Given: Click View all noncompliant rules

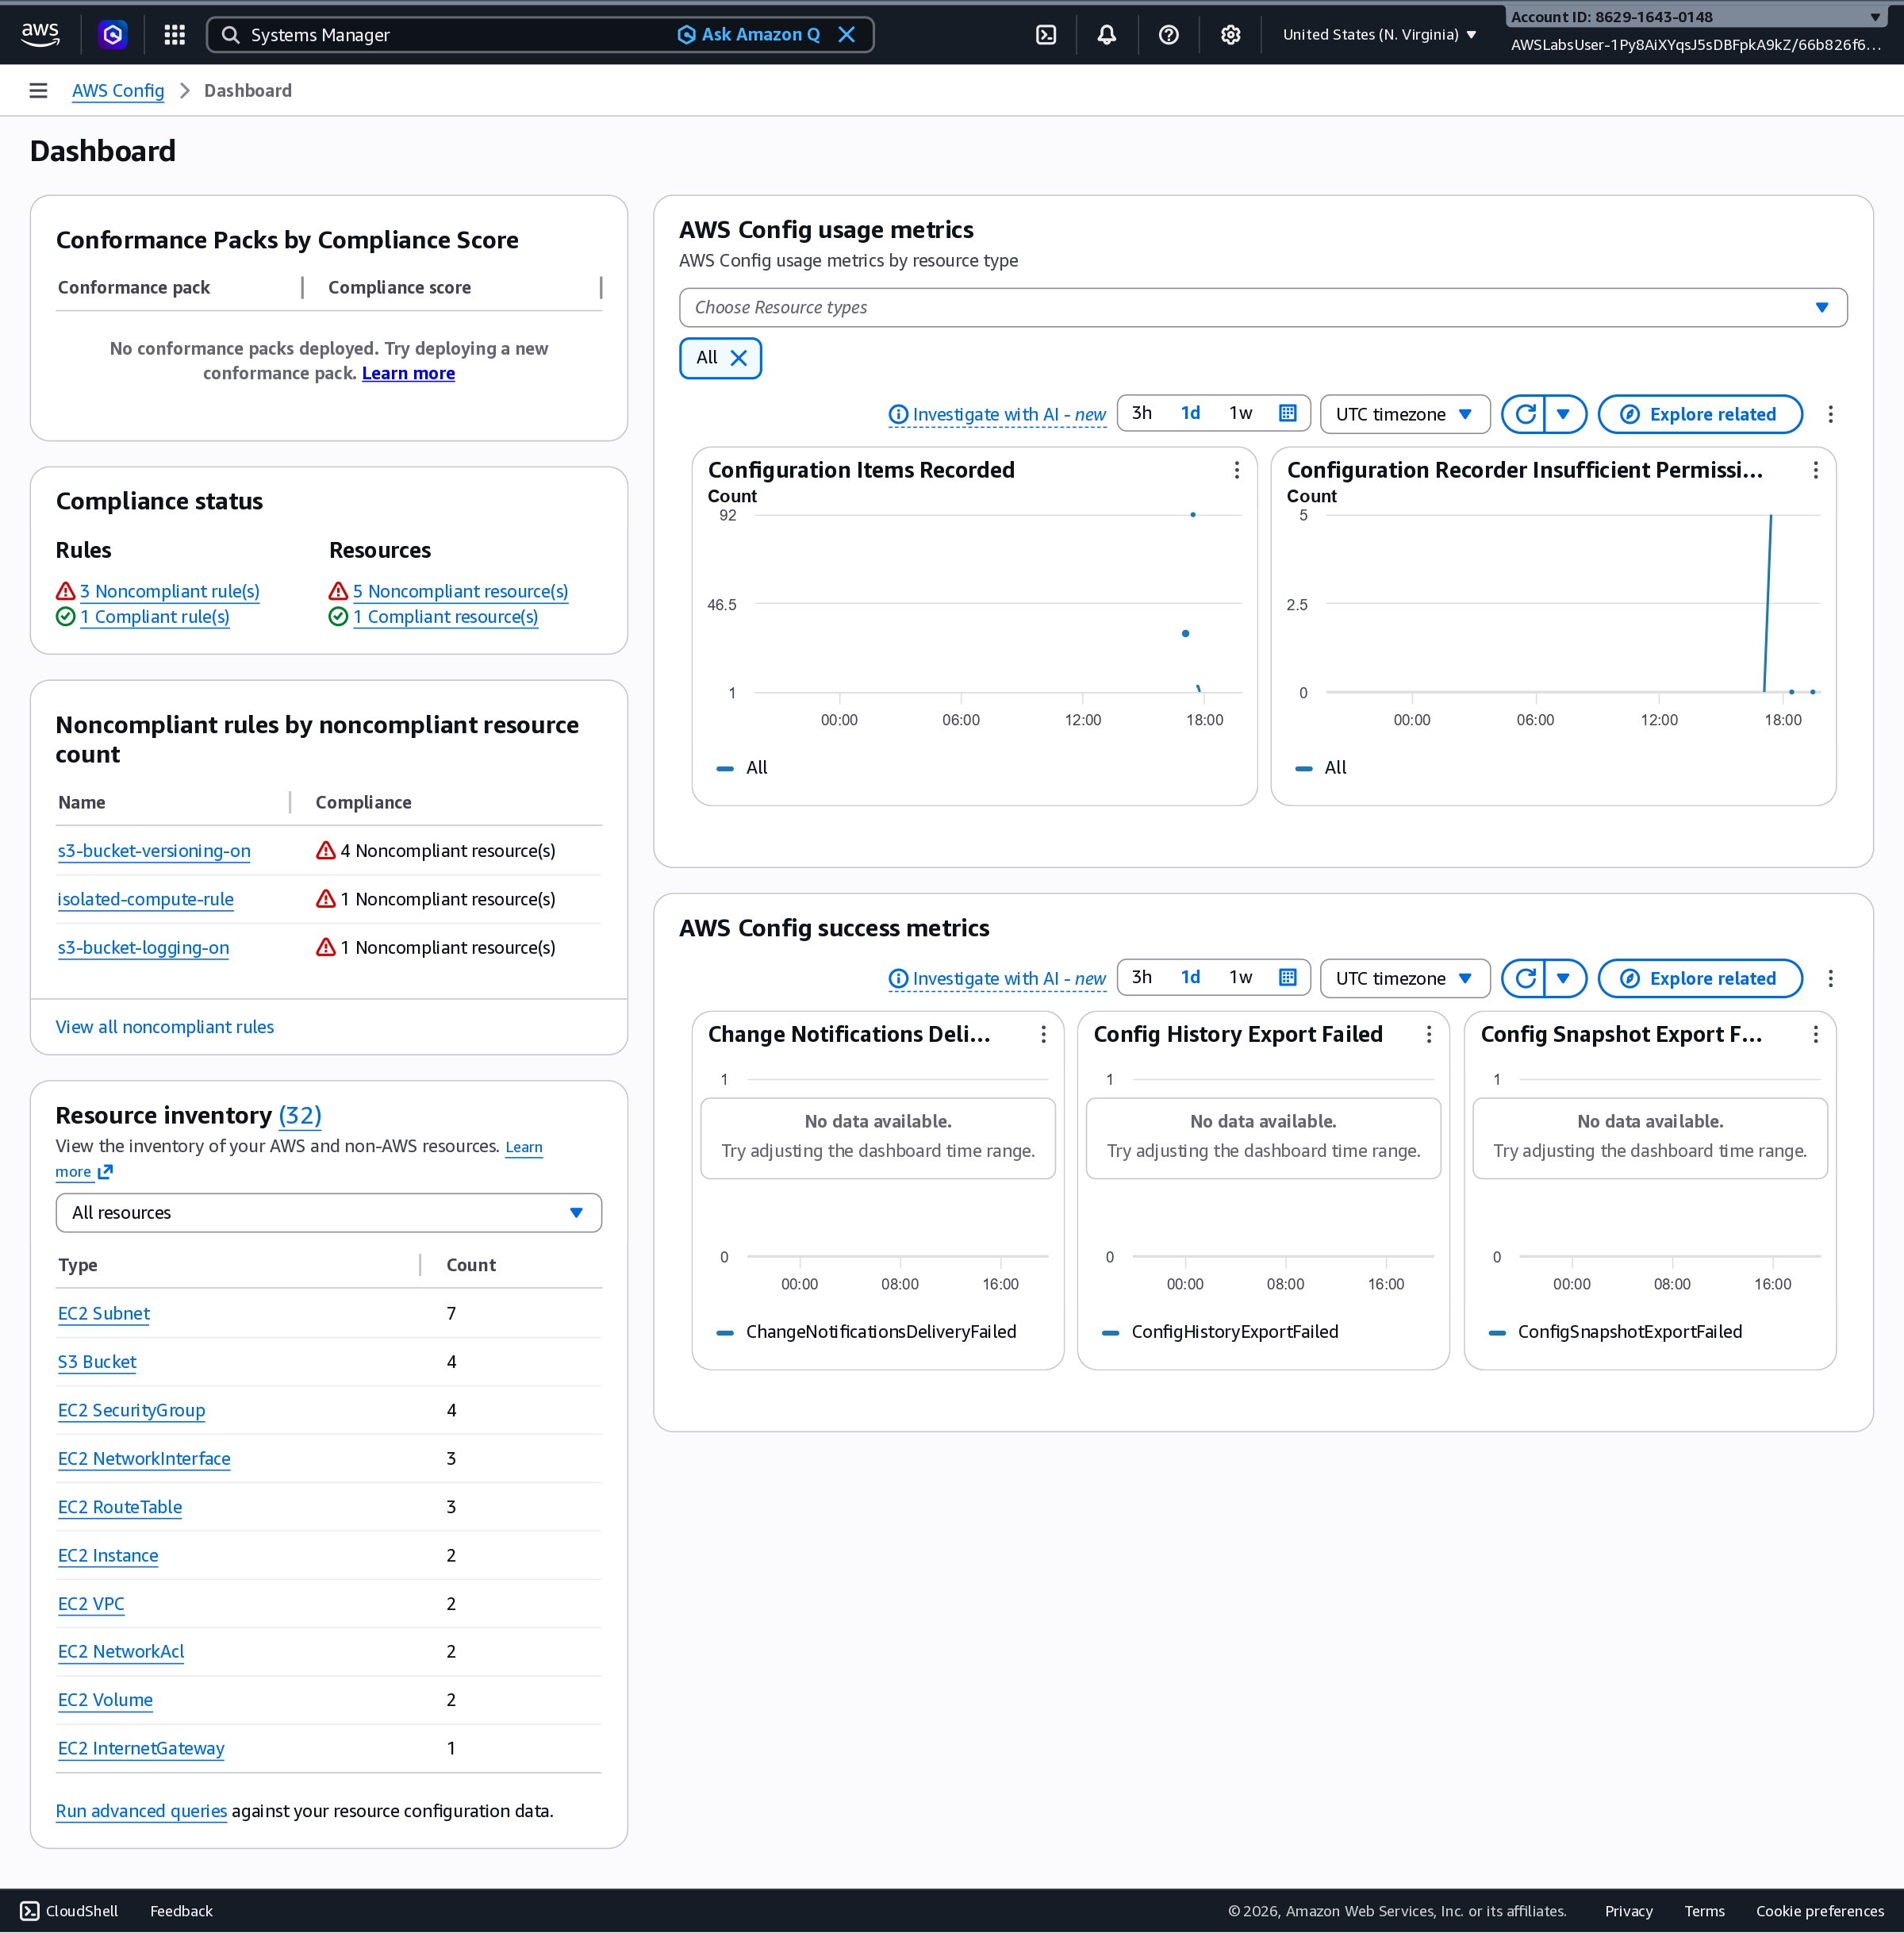Looking at the screenshot, I should tap(165, 1027).
